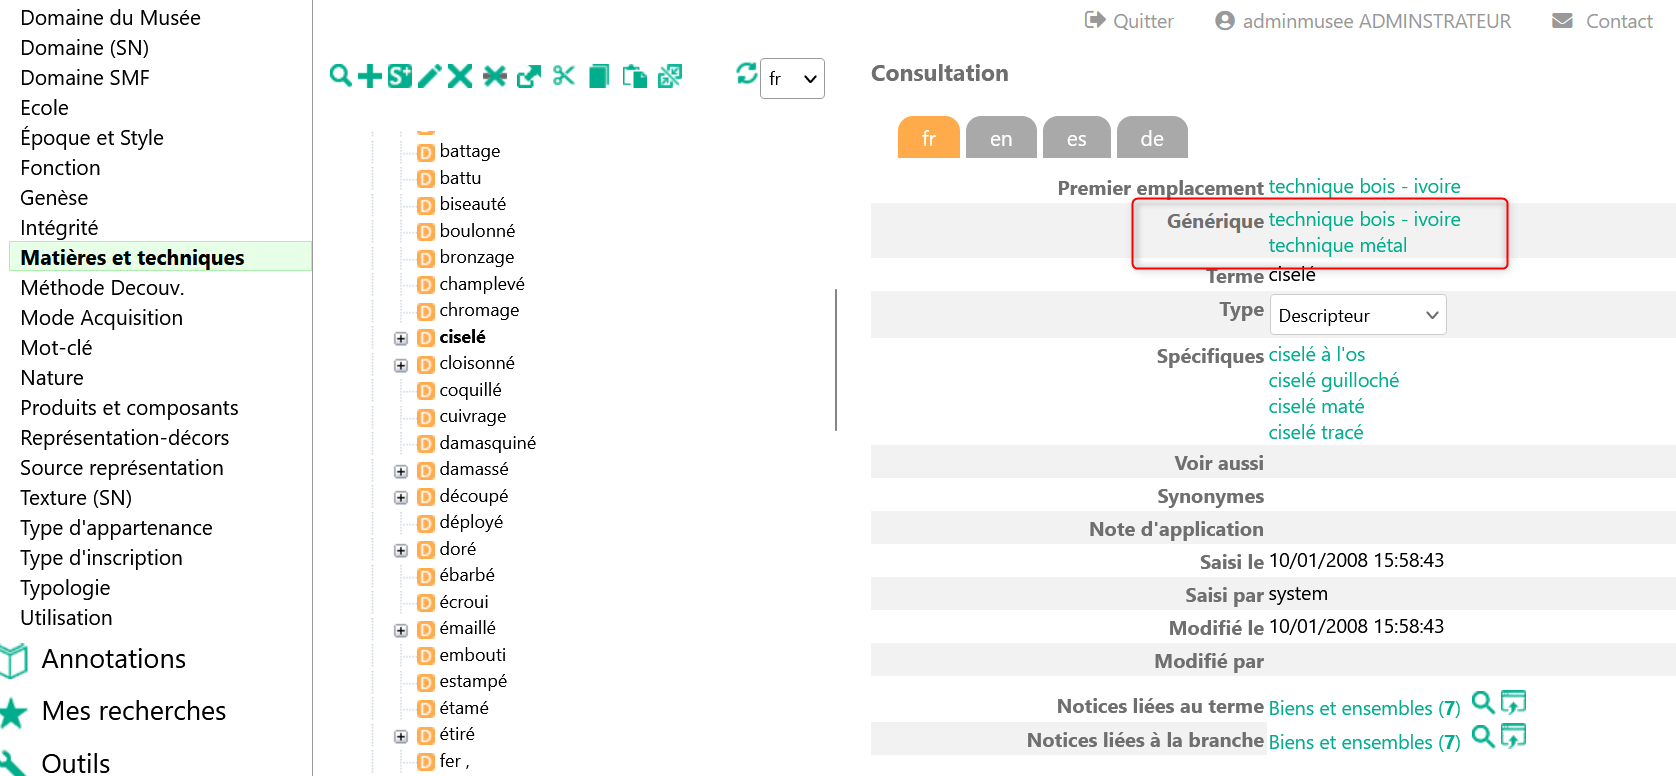Click the magnifier search icon in the thesaurus toolbar
The image size is (1676, 776).
coord(341,76)
